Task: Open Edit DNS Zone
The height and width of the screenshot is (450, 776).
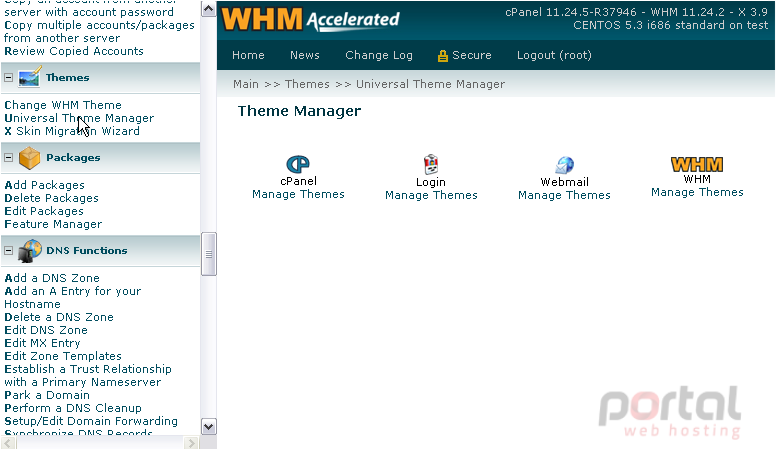Action: tap(46, 330)
